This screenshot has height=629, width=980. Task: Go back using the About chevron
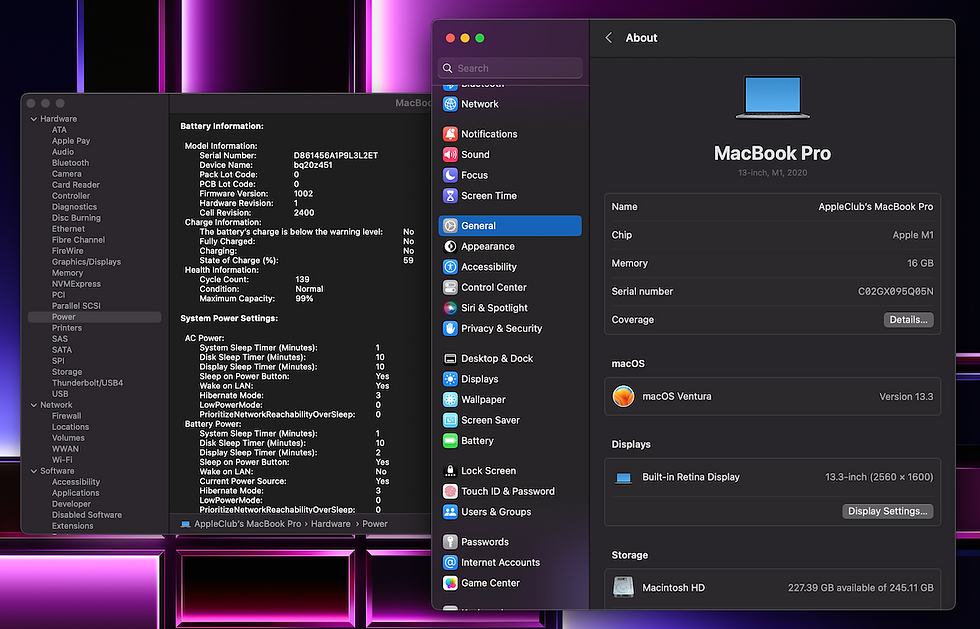click(609, 38)
